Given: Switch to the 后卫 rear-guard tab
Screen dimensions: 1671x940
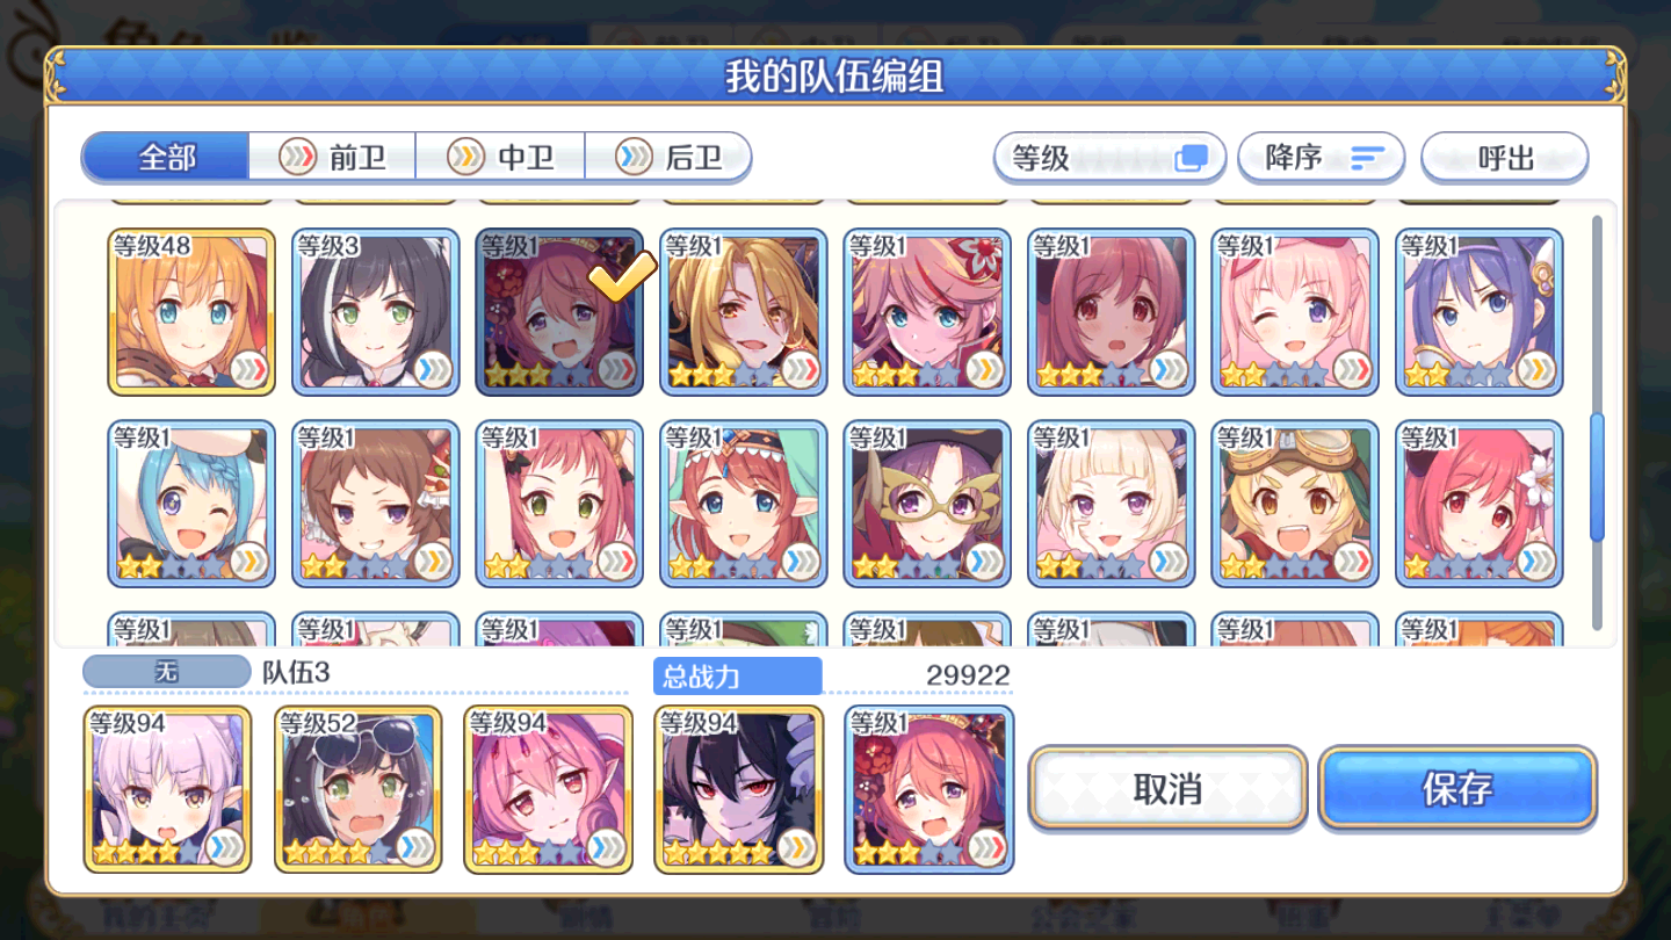Looking at the screenshot, I should 668,157.
